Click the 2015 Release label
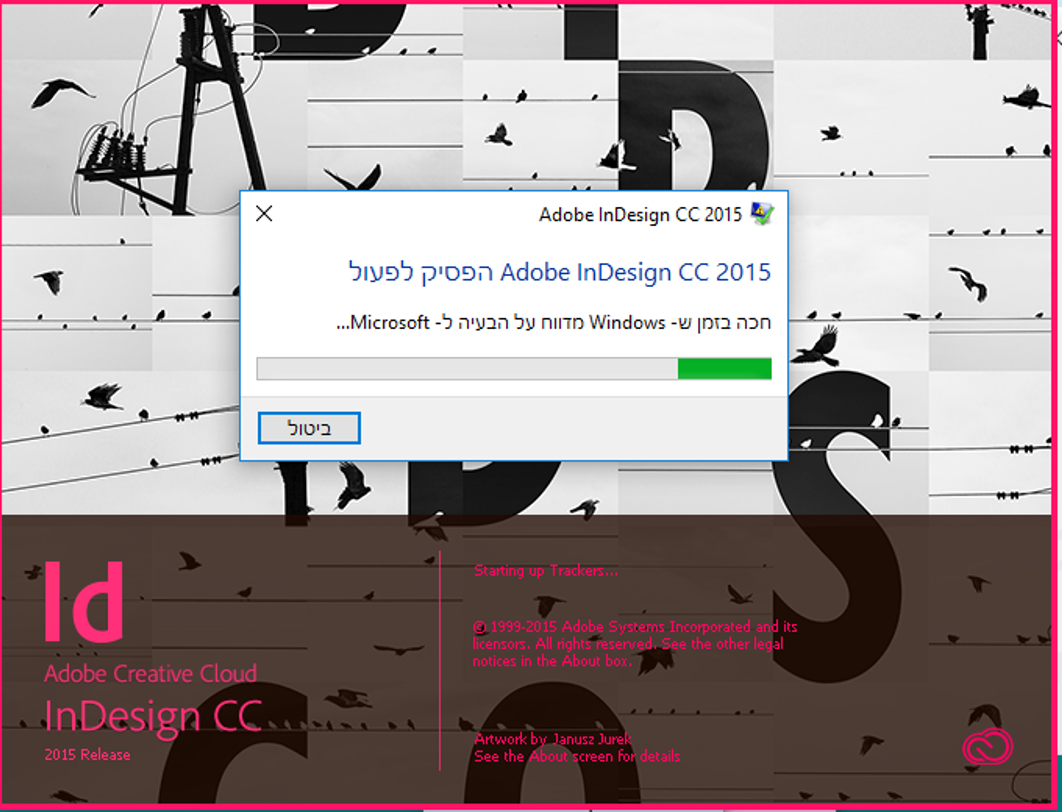Viewport: 1062px width, 812px height. pos(87,754)
